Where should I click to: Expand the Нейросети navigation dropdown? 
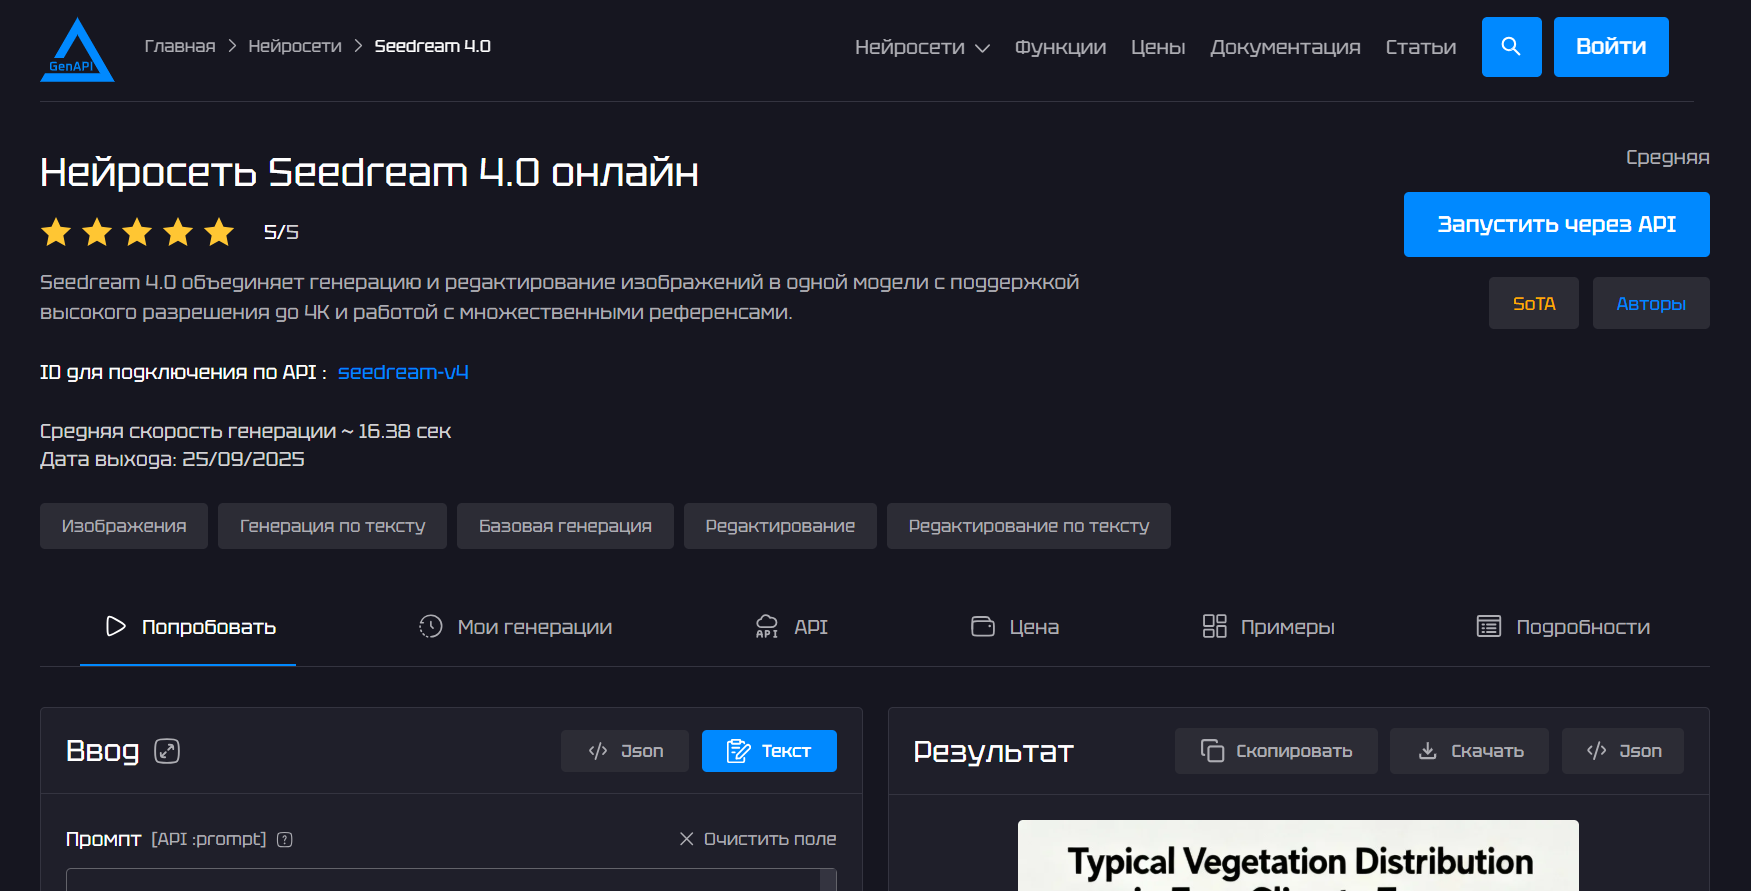click(x=922, y=47)
